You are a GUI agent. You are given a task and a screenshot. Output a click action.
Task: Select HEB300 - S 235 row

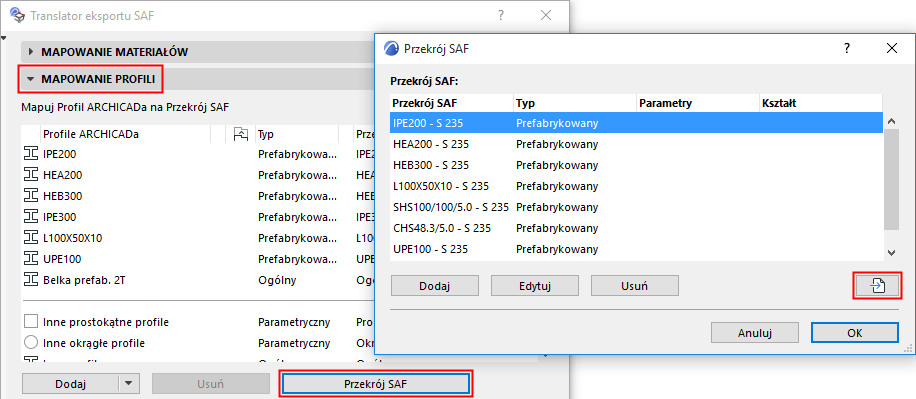click(636, 165)
